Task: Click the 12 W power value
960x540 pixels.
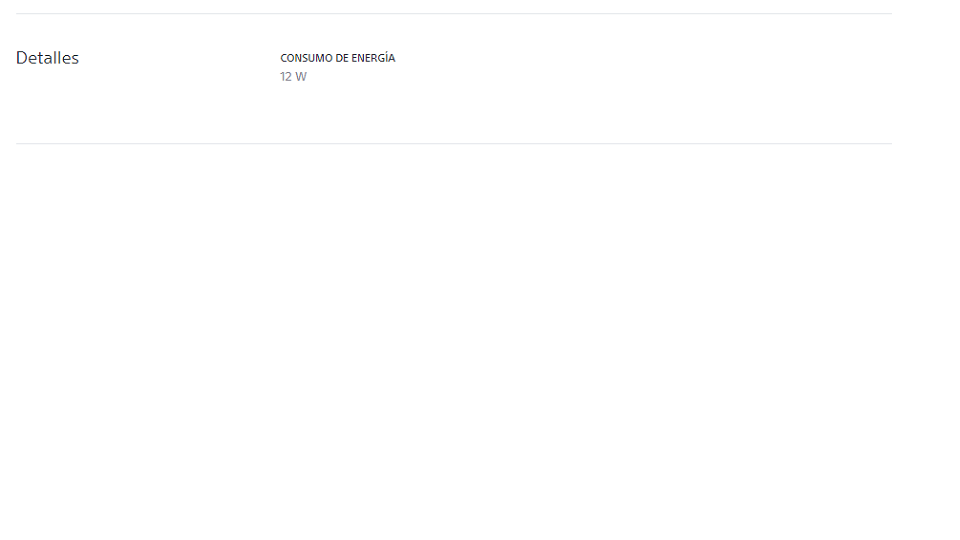Action: point(293,77)
